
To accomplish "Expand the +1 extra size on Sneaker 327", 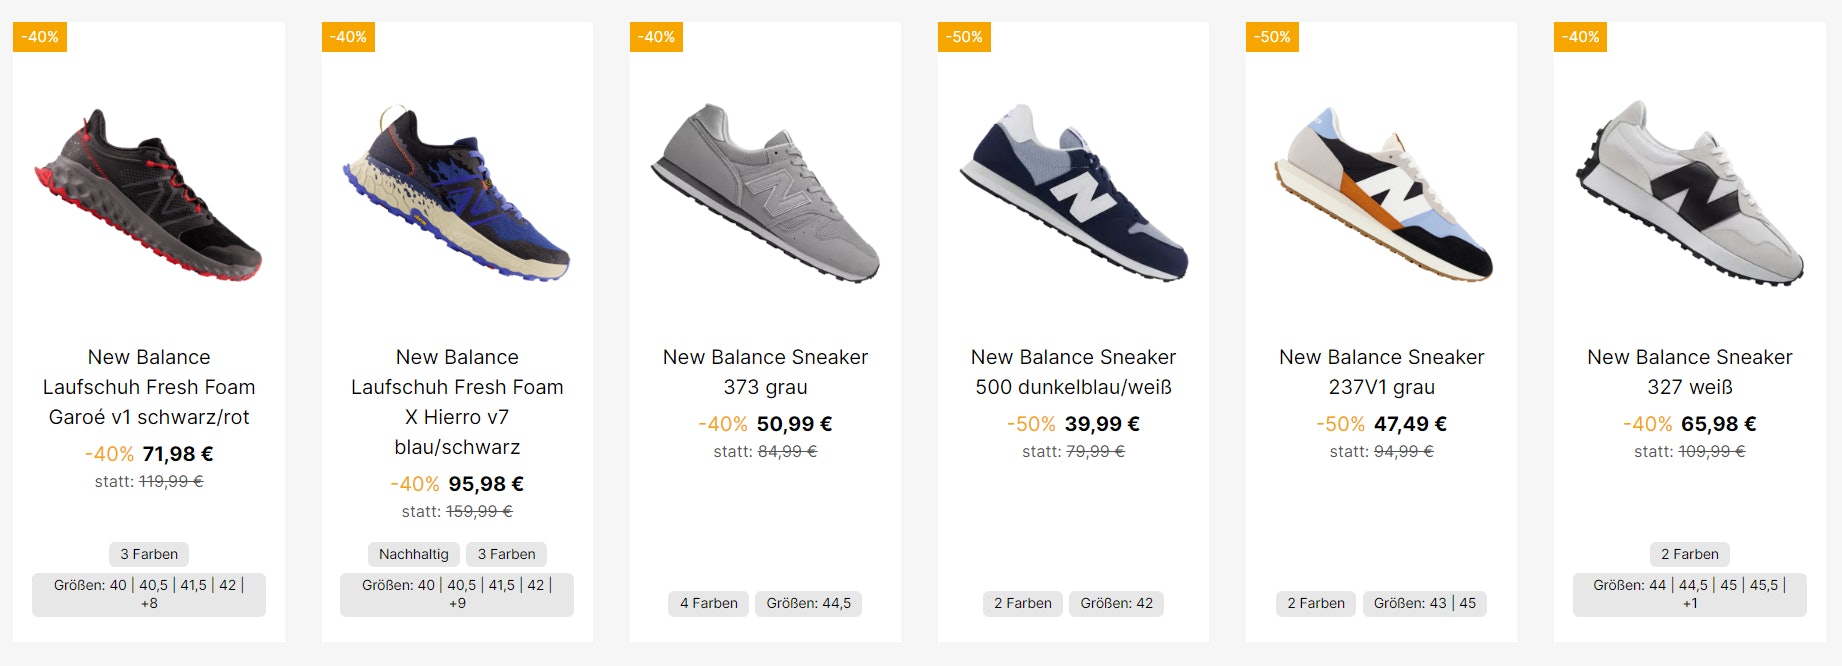I will (x=1690, y=603).
